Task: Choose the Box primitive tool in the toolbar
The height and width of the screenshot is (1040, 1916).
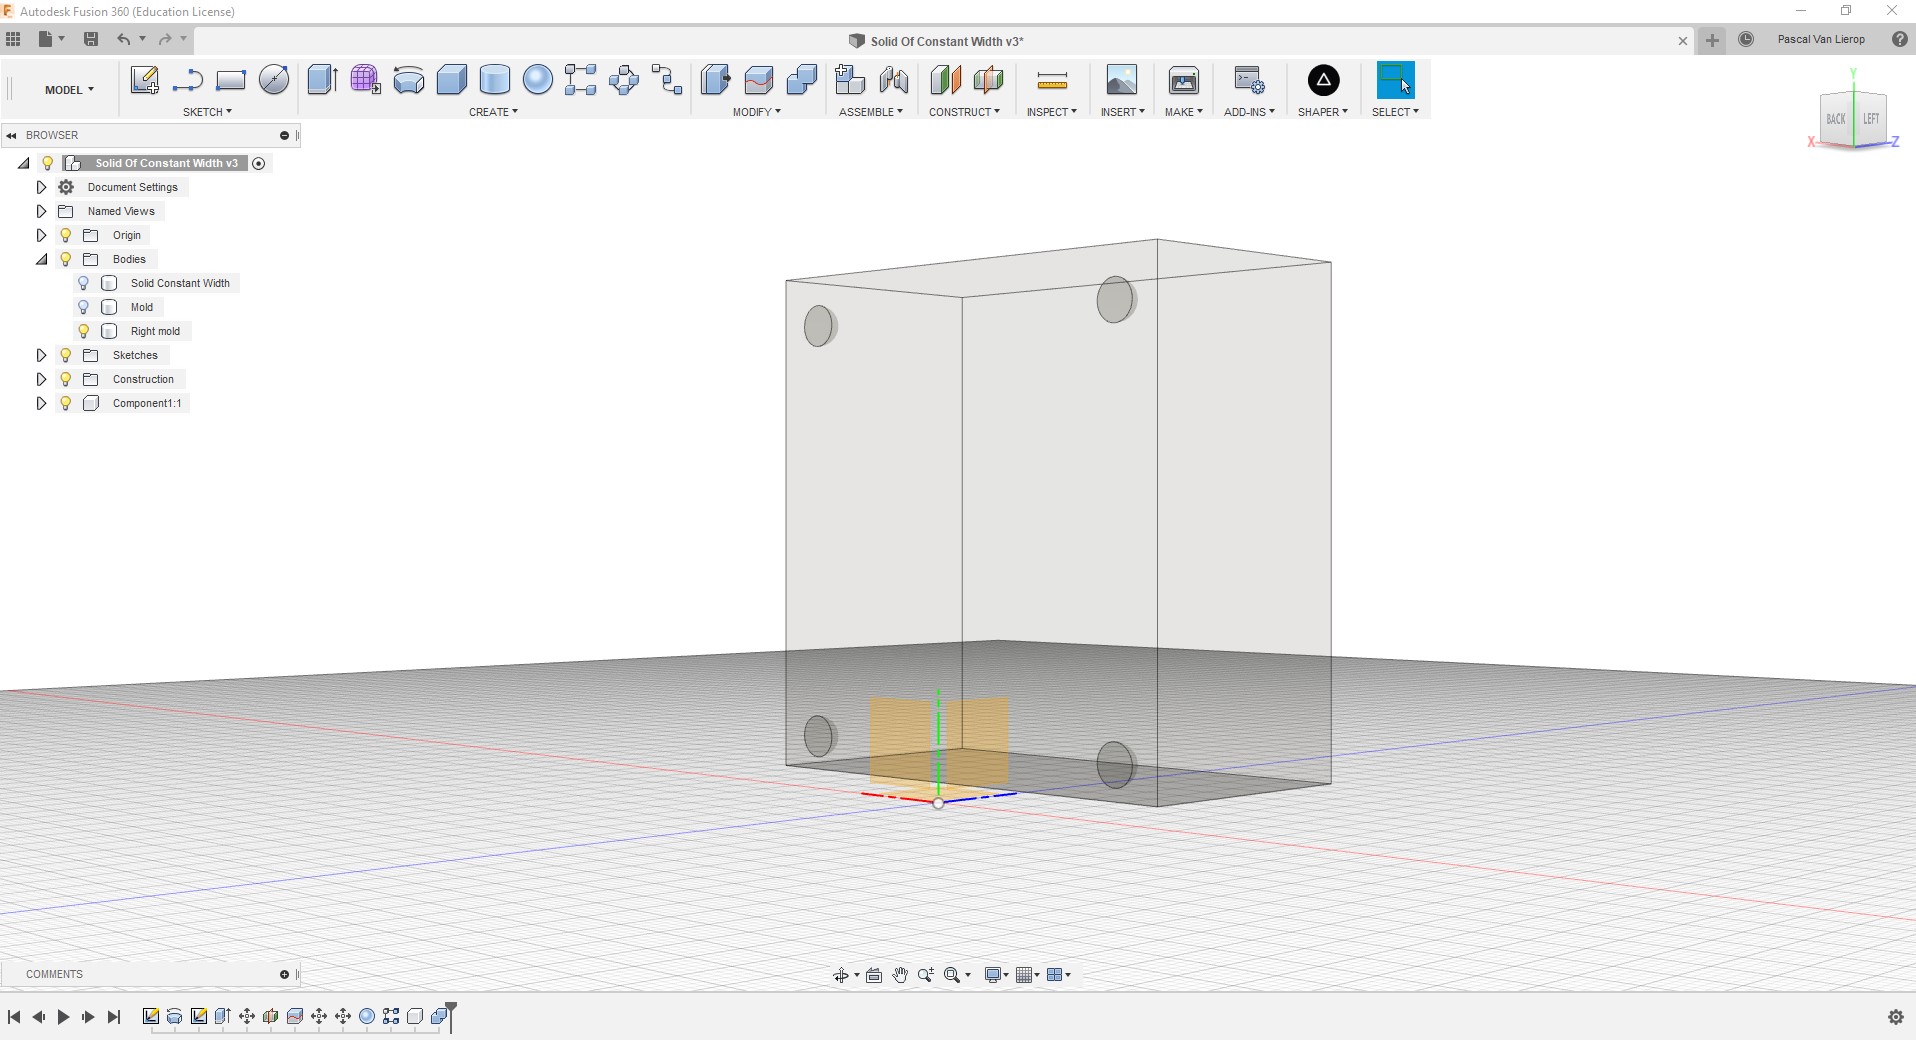Action: tap(451, 80)
